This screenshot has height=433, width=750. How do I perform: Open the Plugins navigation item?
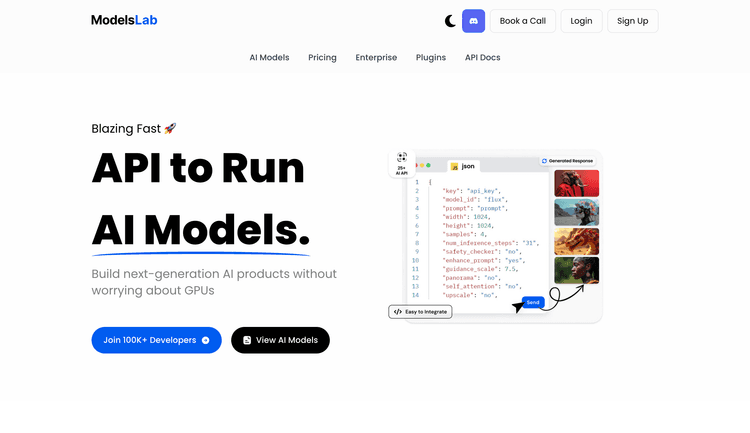pos(430,57)
